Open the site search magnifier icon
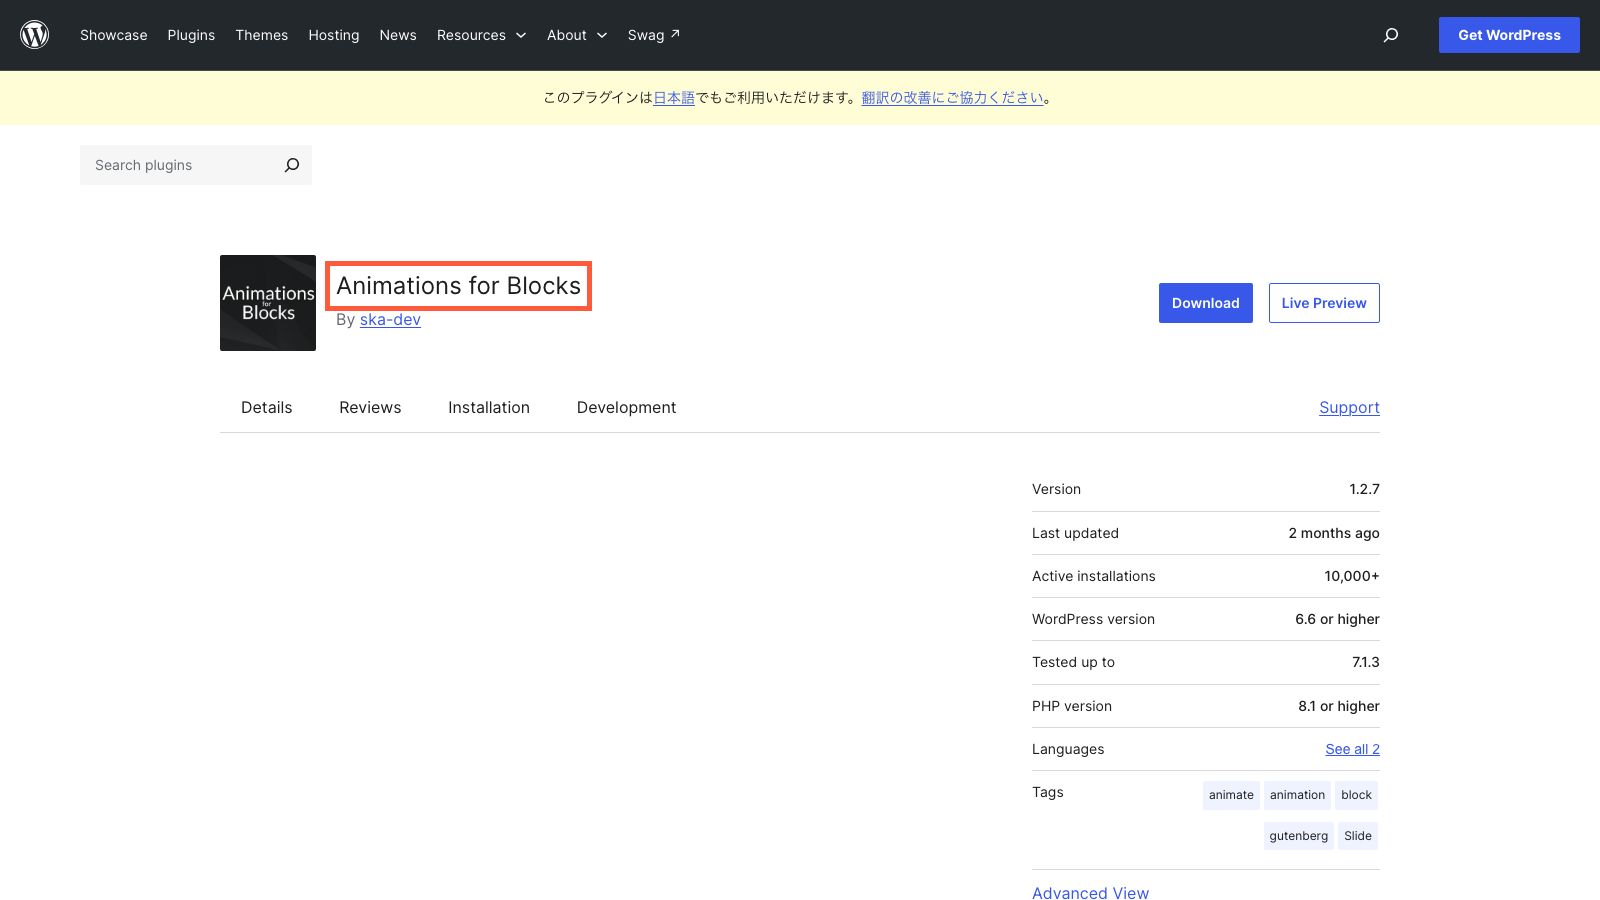 [x=1391, y=35]
